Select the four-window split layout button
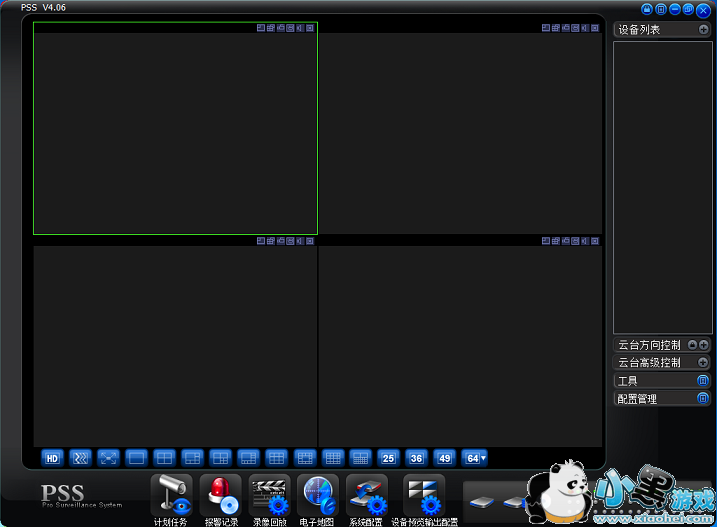This screenshot has height=527, width=717. [164, 458]
